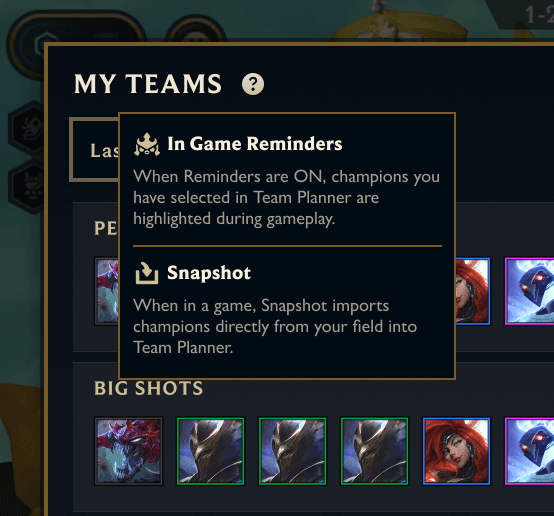Click the stage indicator starting with 1-2
554x516 pixels.
(x=539, y=15)
